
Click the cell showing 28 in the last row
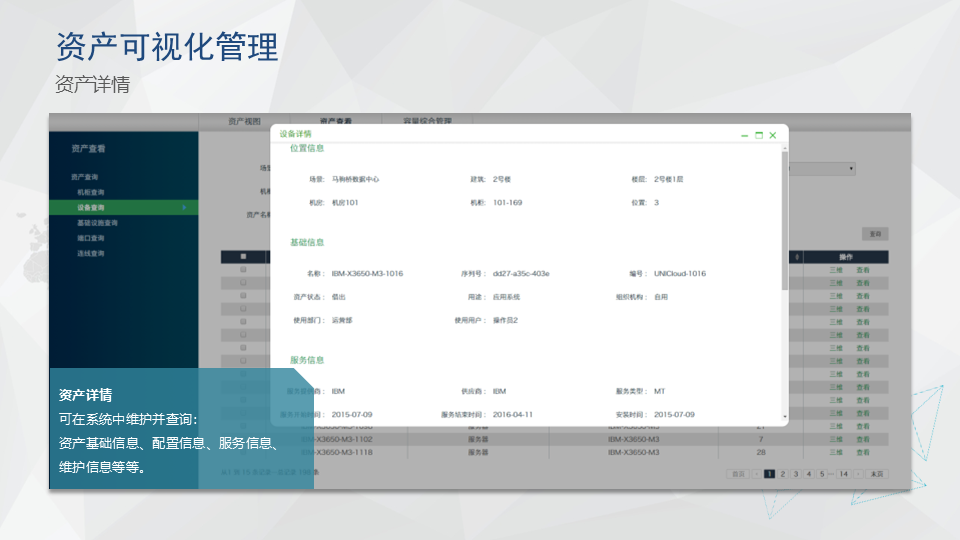coord(761,452)
